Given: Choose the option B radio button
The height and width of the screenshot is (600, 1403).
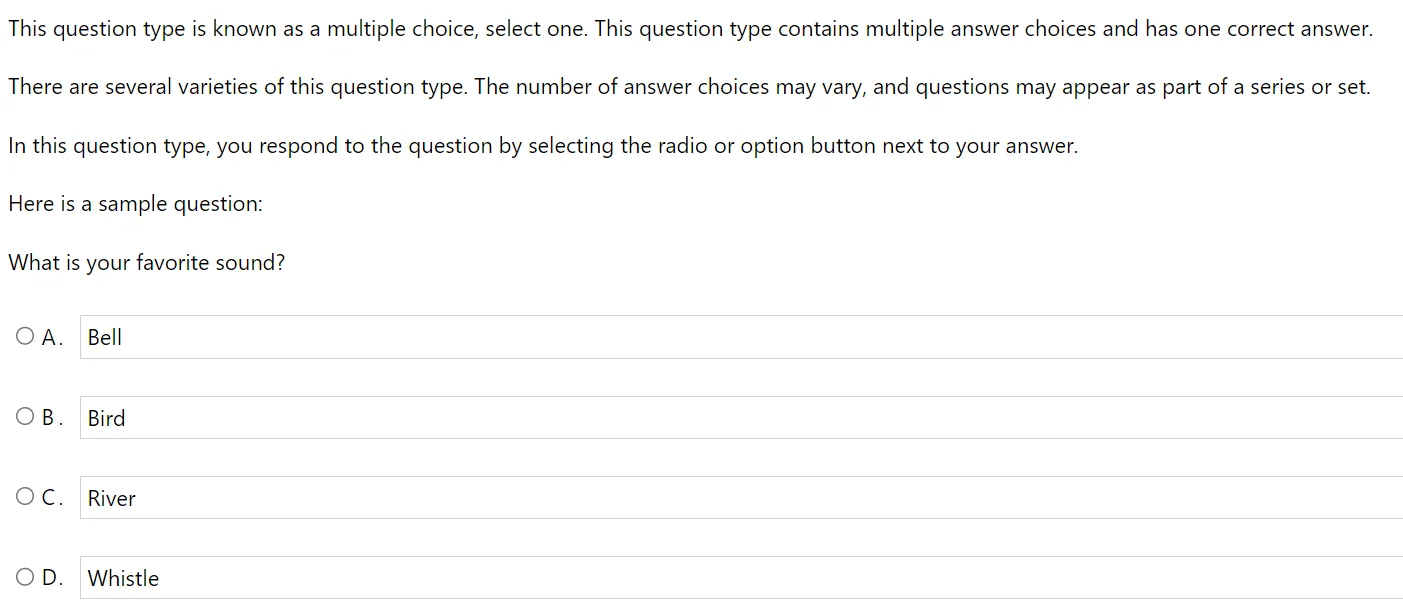Looking at the screenshot, I should click(x=25, y=418).
